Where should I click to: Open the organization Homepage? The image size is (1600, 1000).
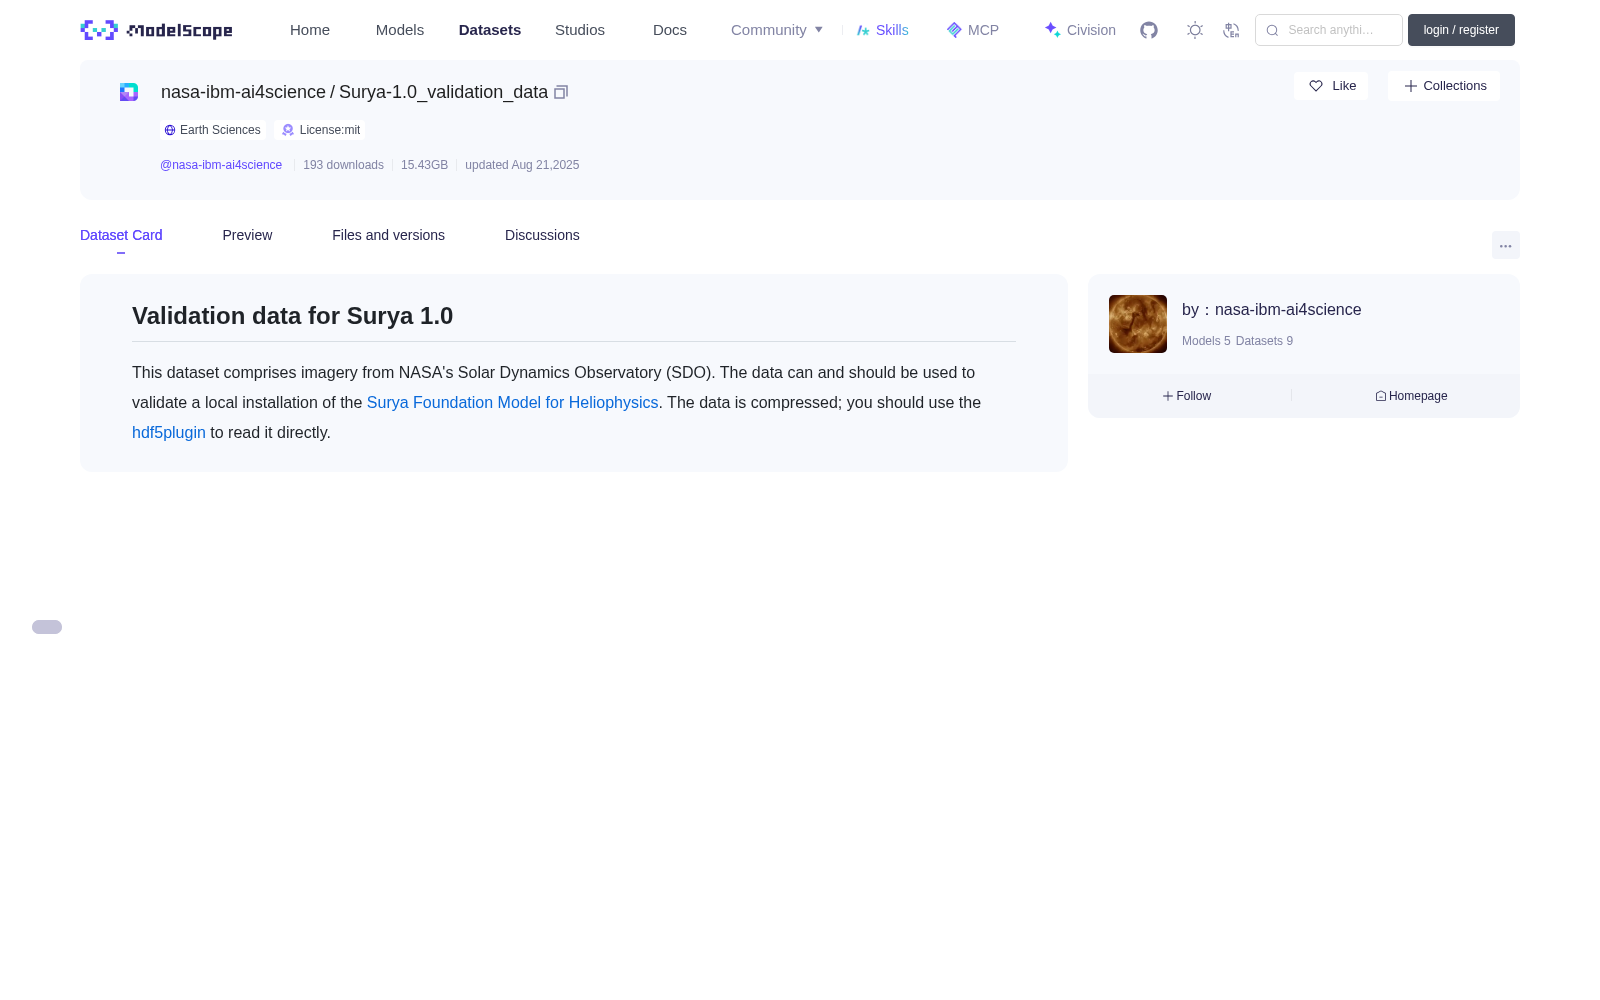point(1411,396)
